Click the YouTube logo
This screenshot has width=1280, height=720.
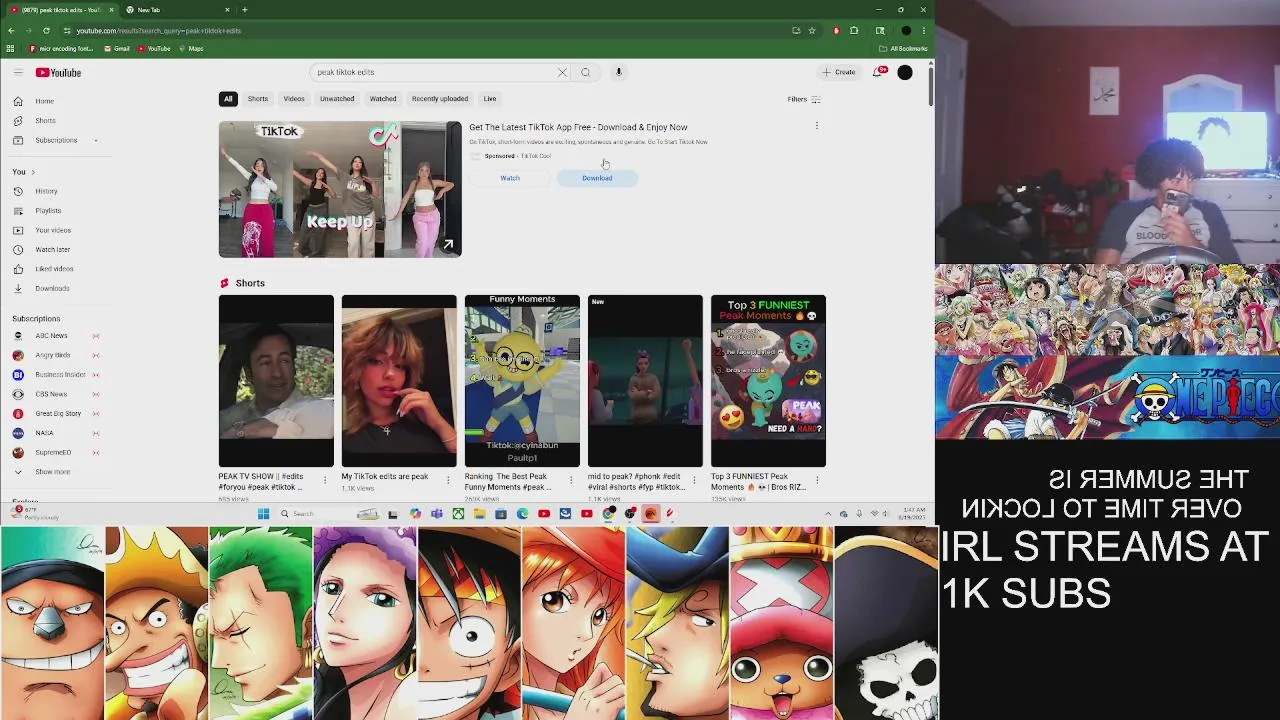tap(58, 72)
